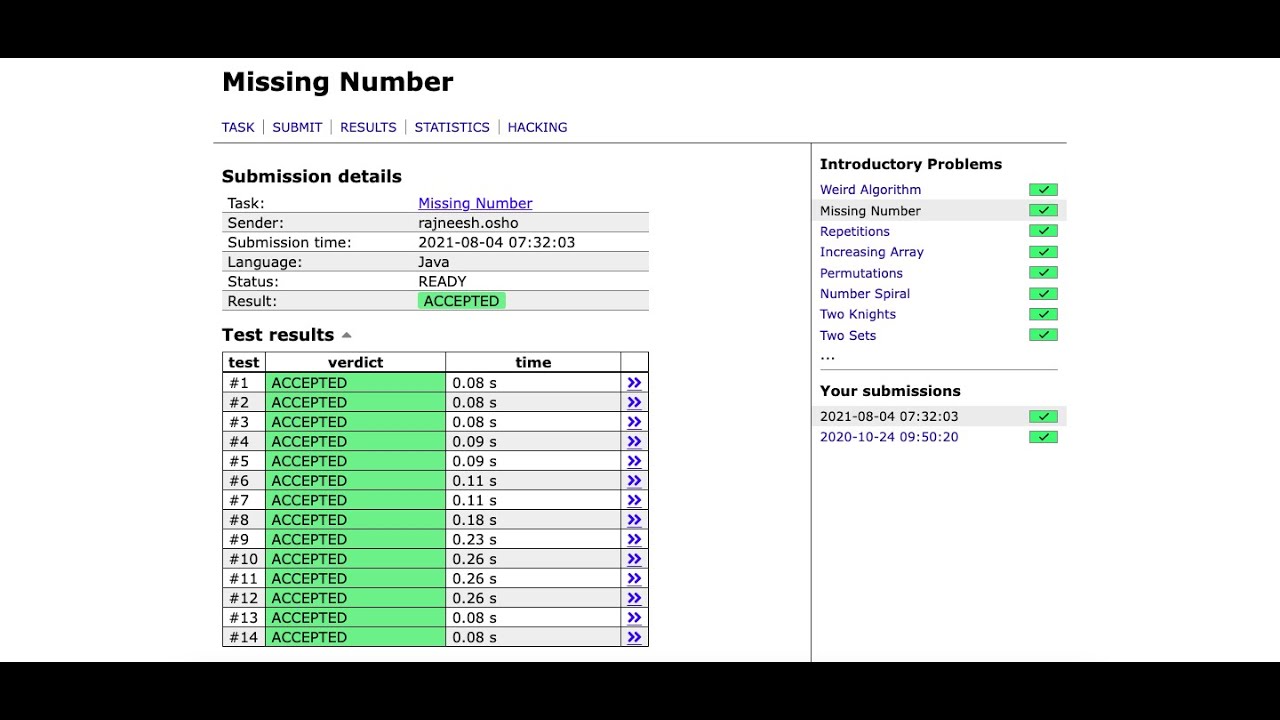Image resolution: width=1280 pixels, height=720 pixels.
Task: Open test #2 details arrow icon
Action: click(x=634, y=403)
